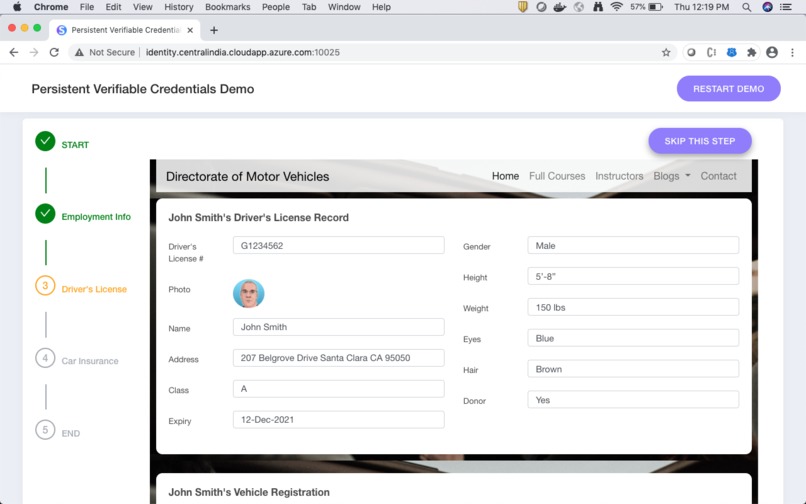Open Contact nav link
The width and height of the screenshot is (806, 504).
pos(719,176)
